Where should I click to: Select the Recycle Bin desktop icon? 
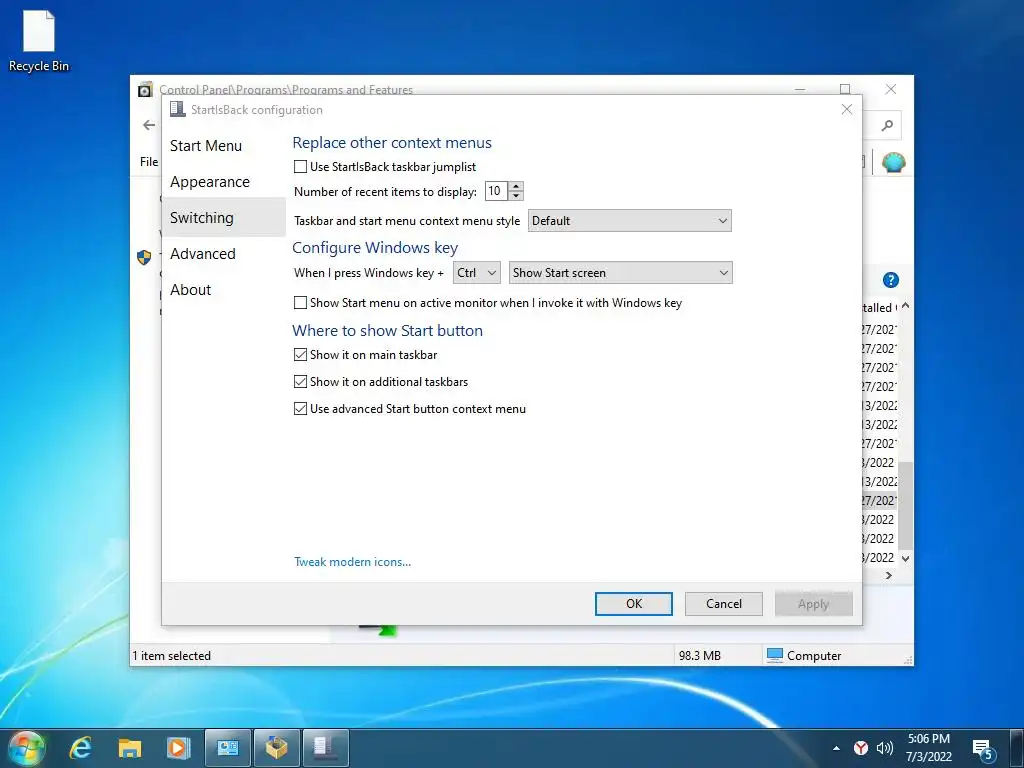(x=39, y=41)
